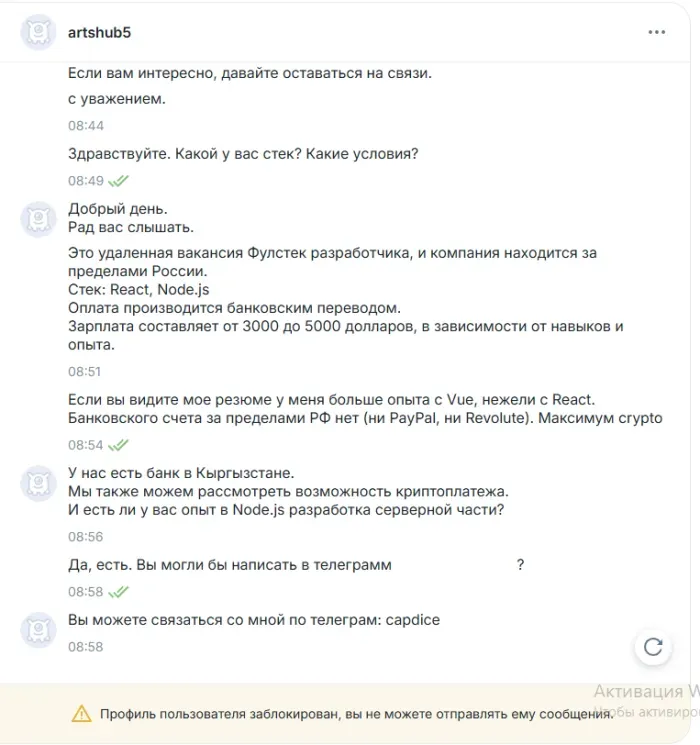Click the 08:51 message timestamp
This screenshot has width=700, height=745.
tap(85, 372)
